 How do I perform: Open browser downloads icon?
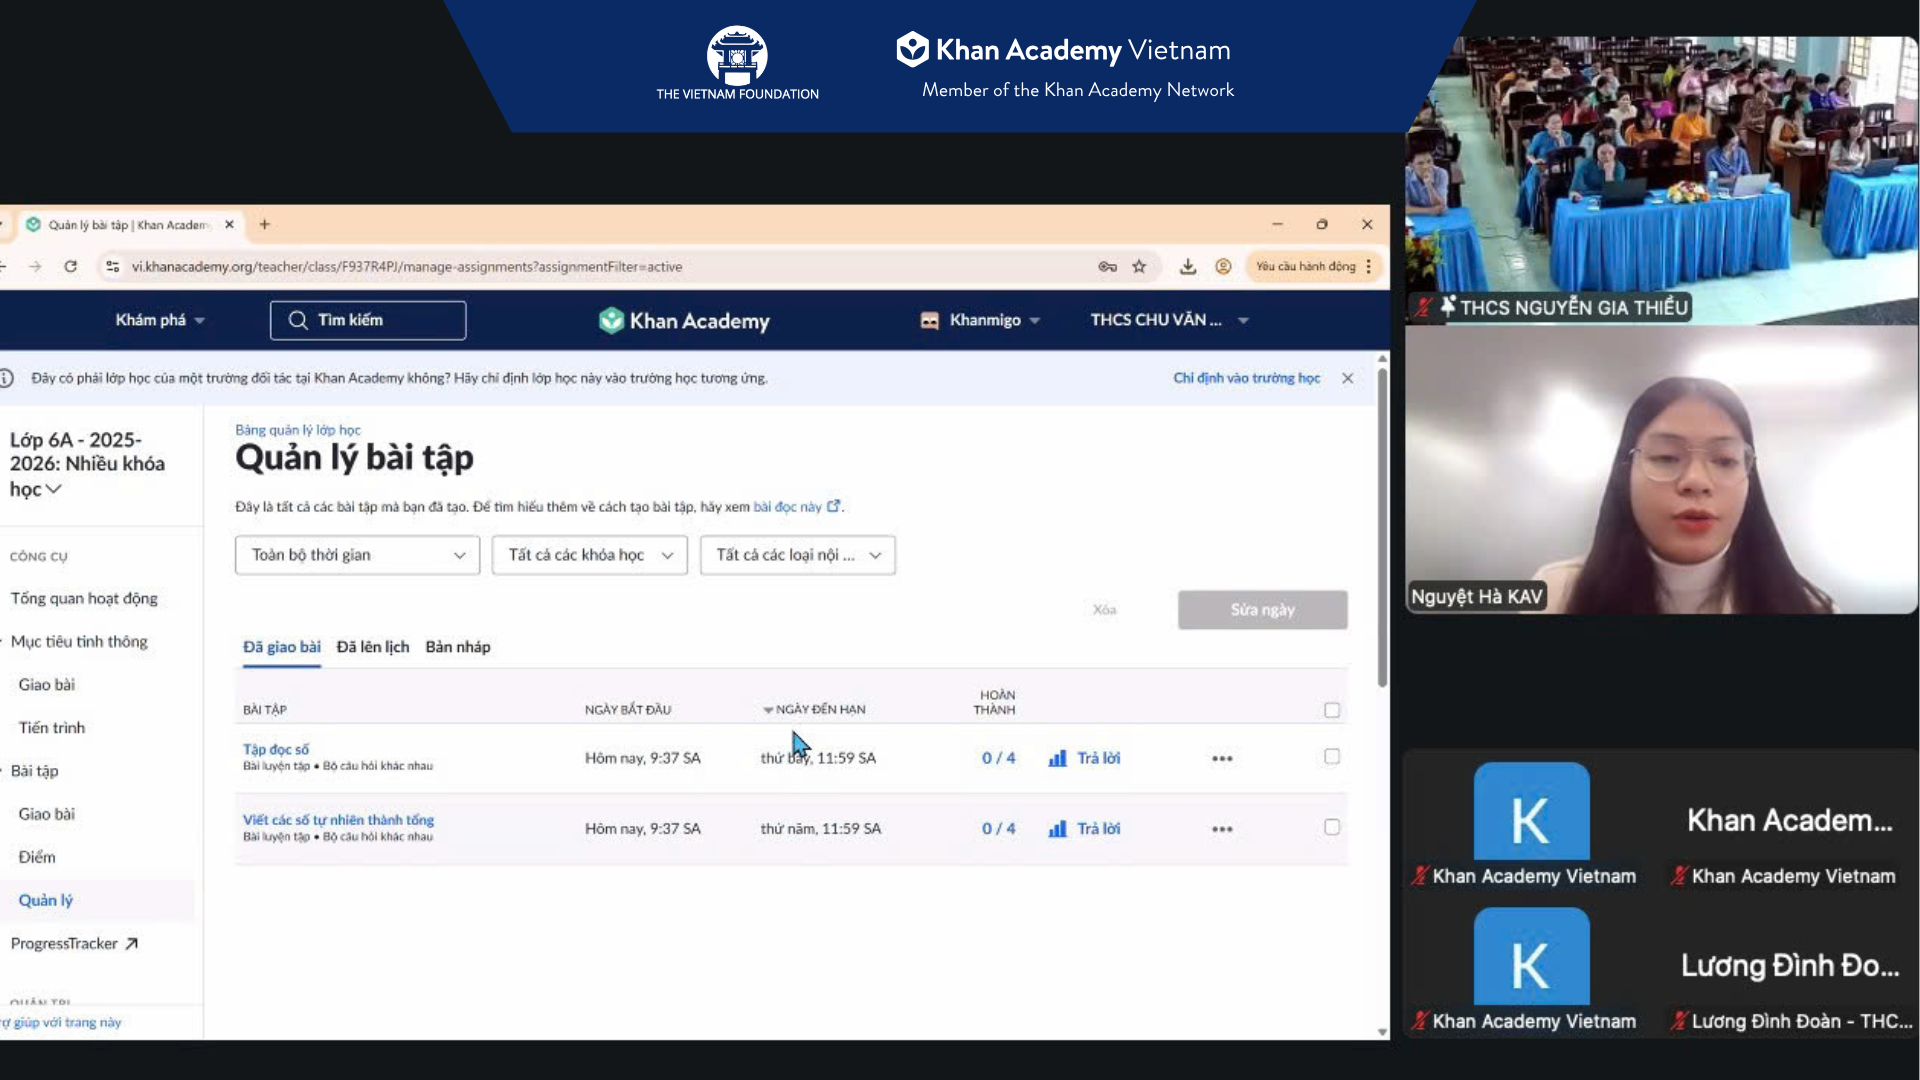pos(1187,266)
